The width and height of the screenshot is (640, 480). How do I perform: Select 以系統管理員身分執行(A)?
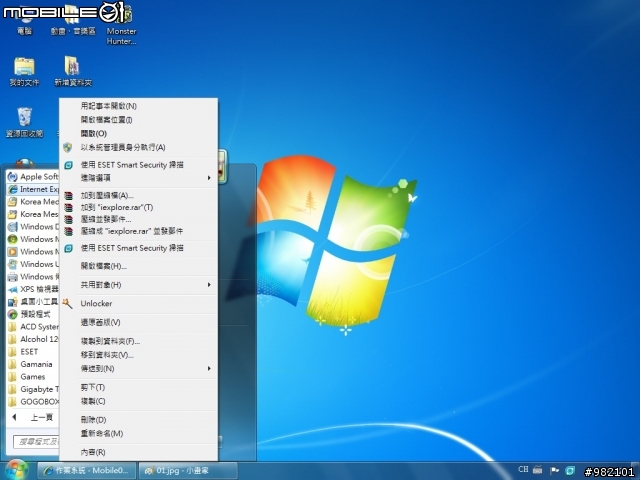[139, 147]
